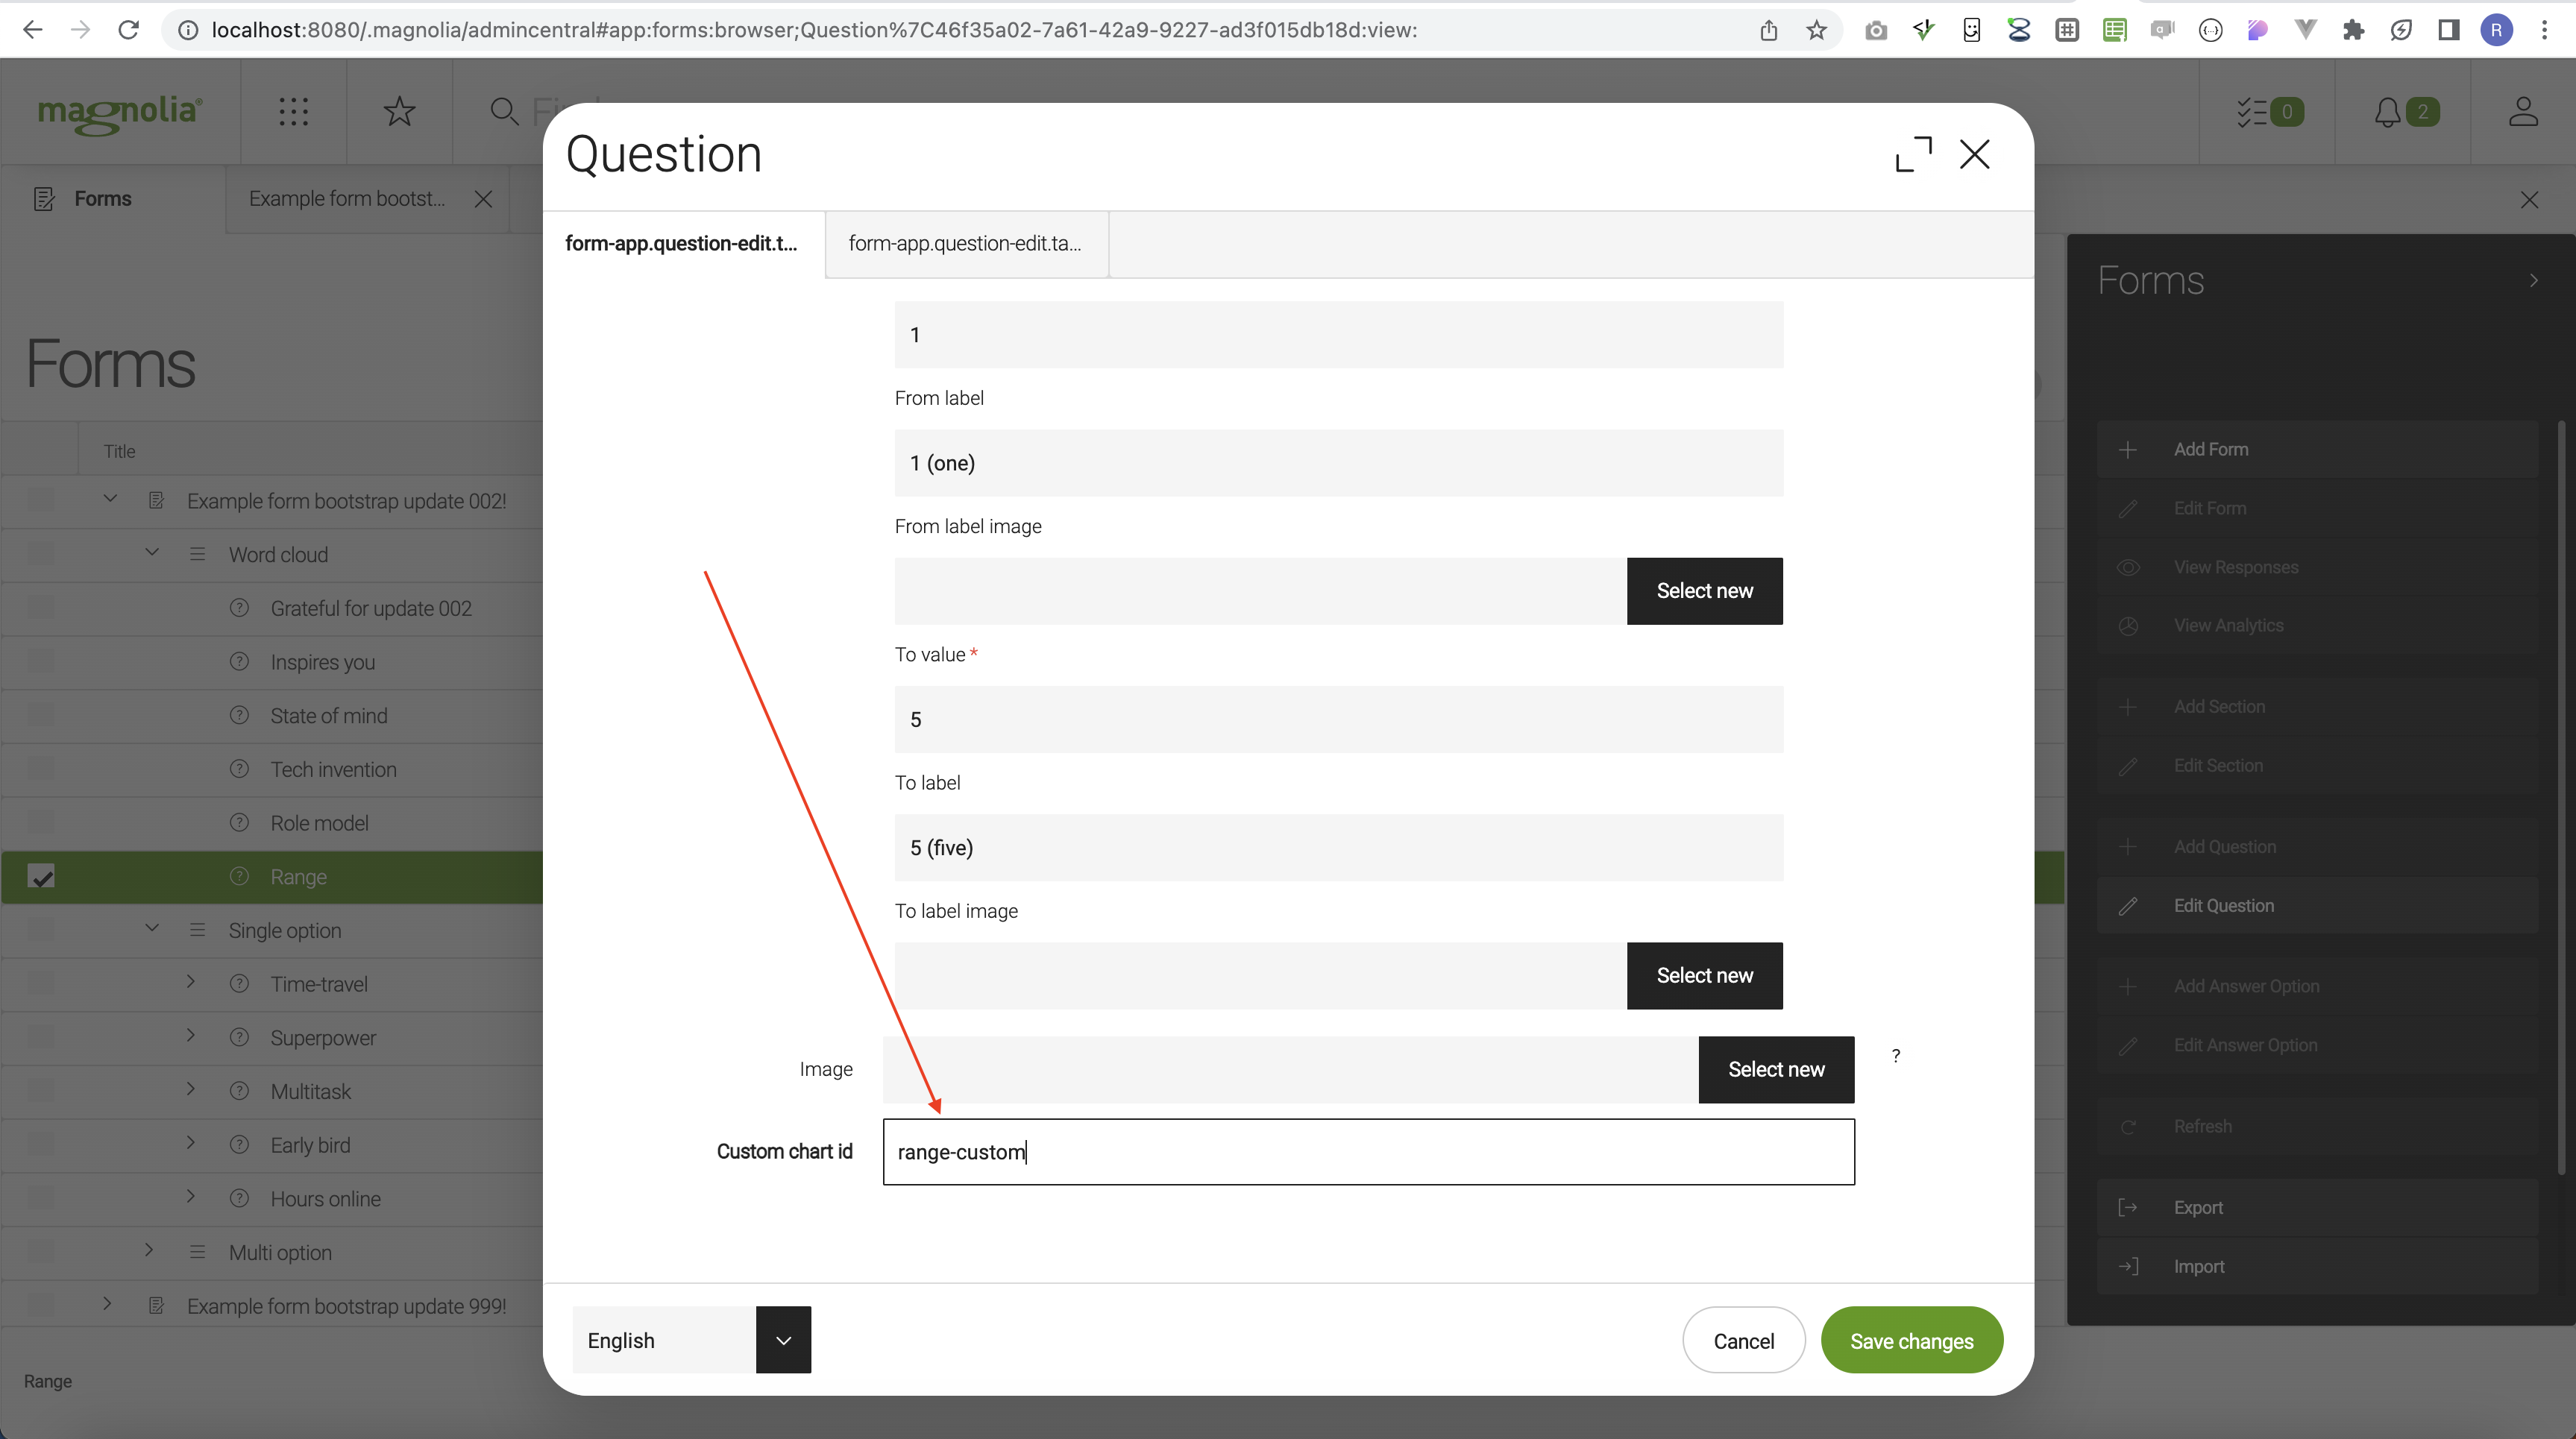
Task: Switch to the second question-edit tab
Action: point(965,243)
